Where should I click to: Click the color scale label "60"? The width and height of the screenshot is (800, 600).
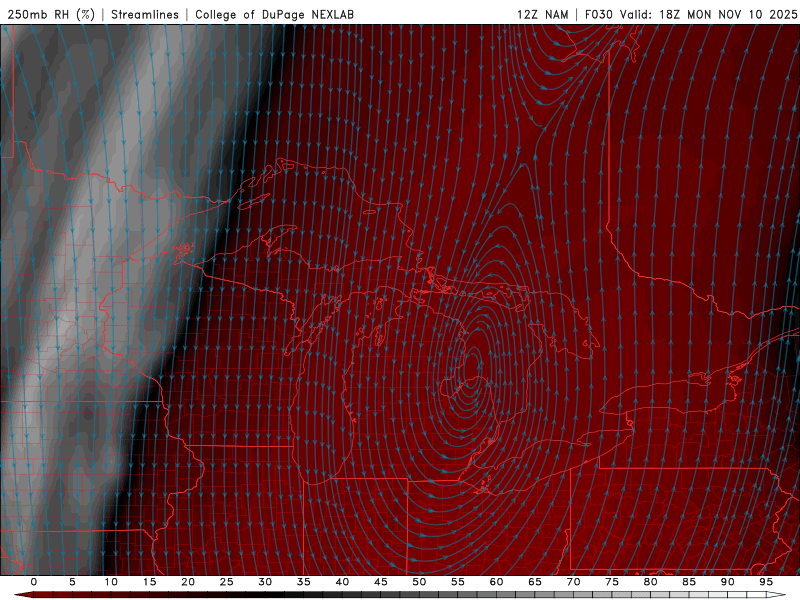pos(496,582)
